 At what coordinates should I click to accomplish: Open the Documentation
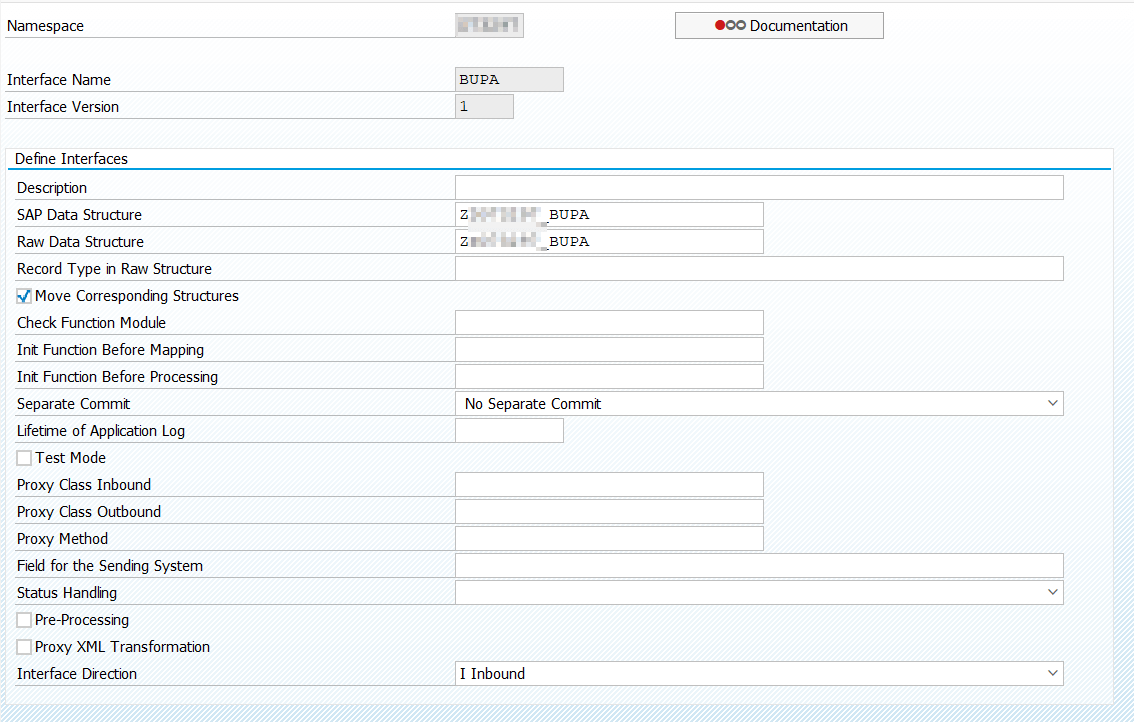click(x=779, y=25)
